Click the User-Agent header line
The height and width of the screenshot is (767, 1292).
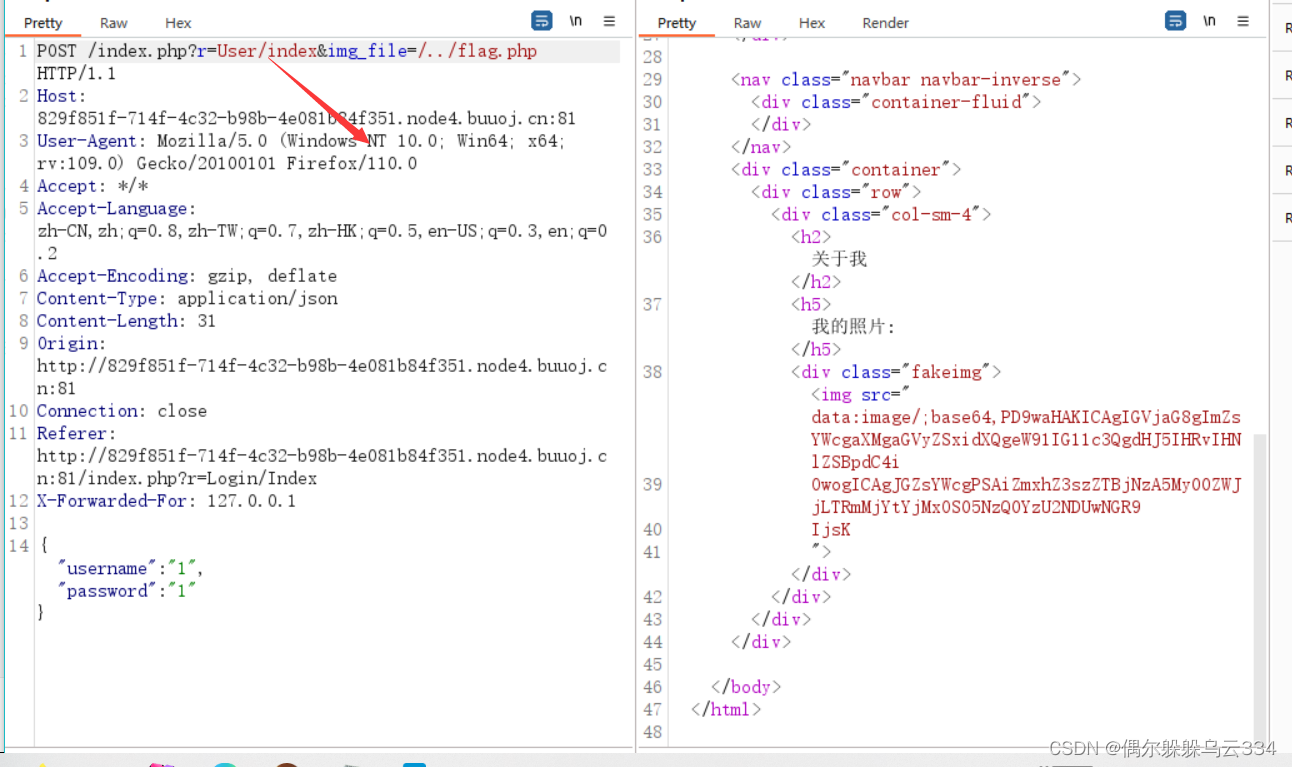pyautogui.click(x=302, y=152)
